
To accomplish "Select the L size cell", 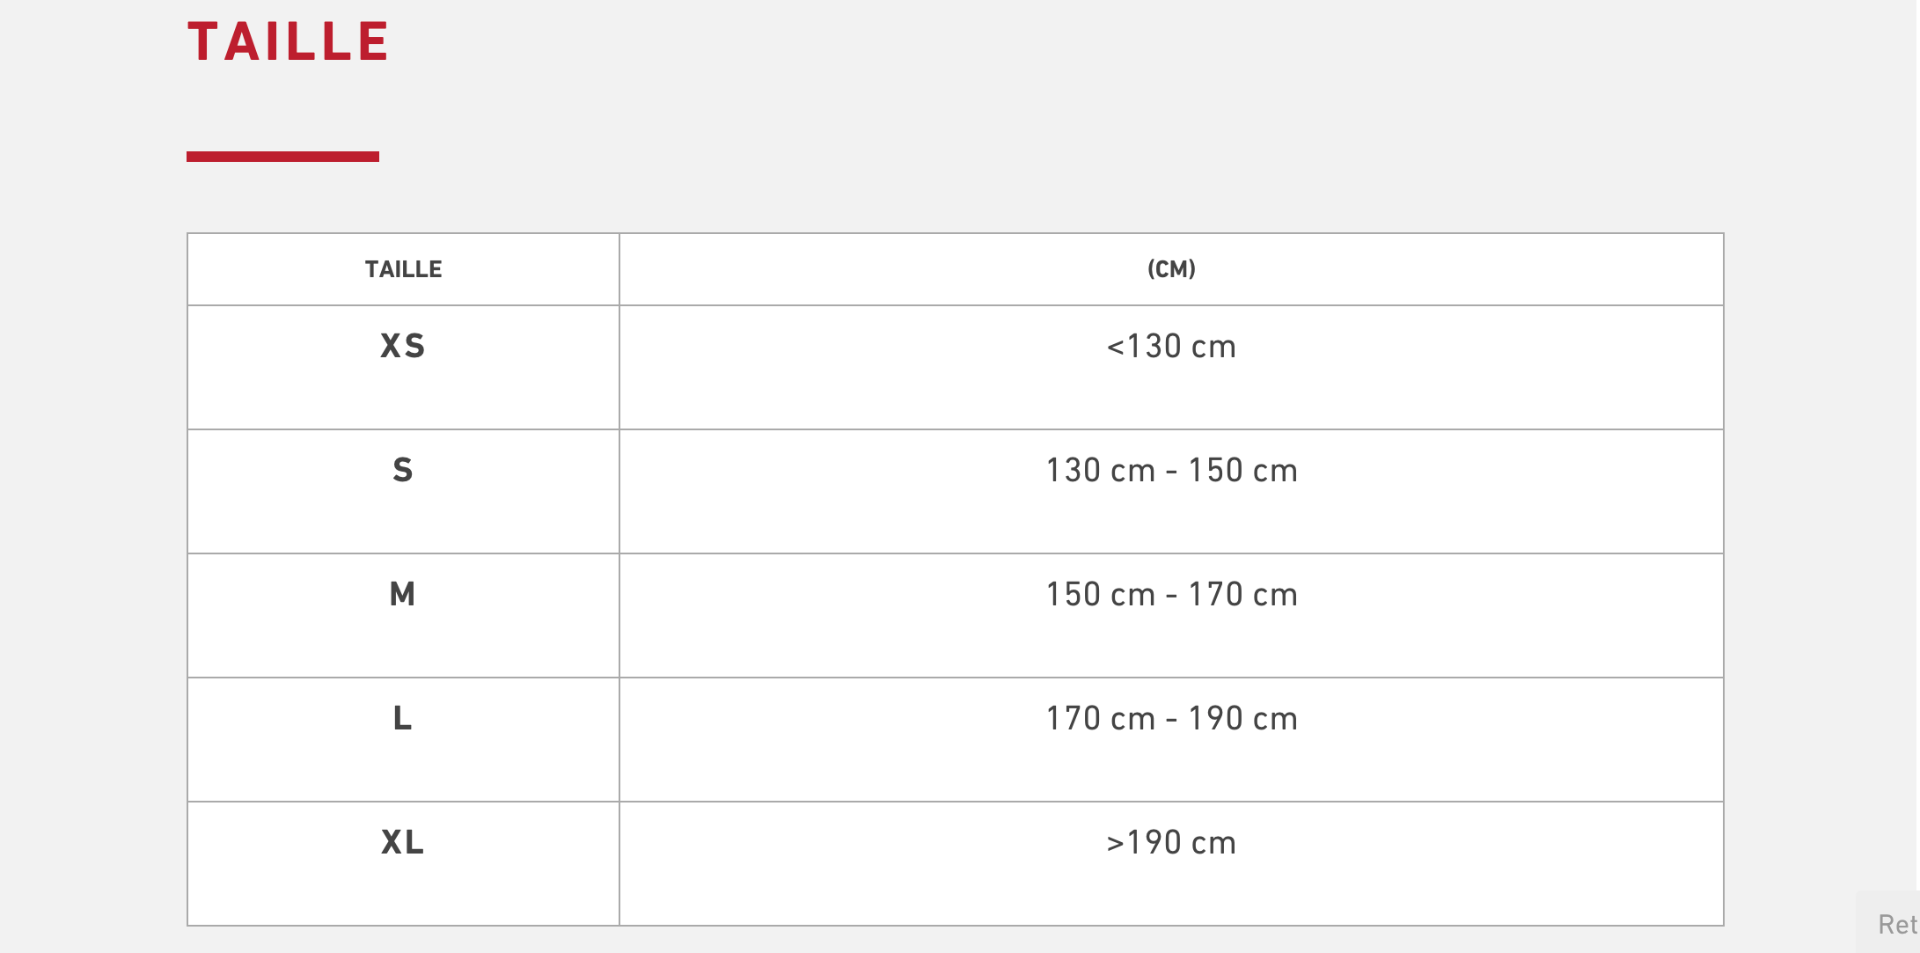I will click(x=403, y=718).
